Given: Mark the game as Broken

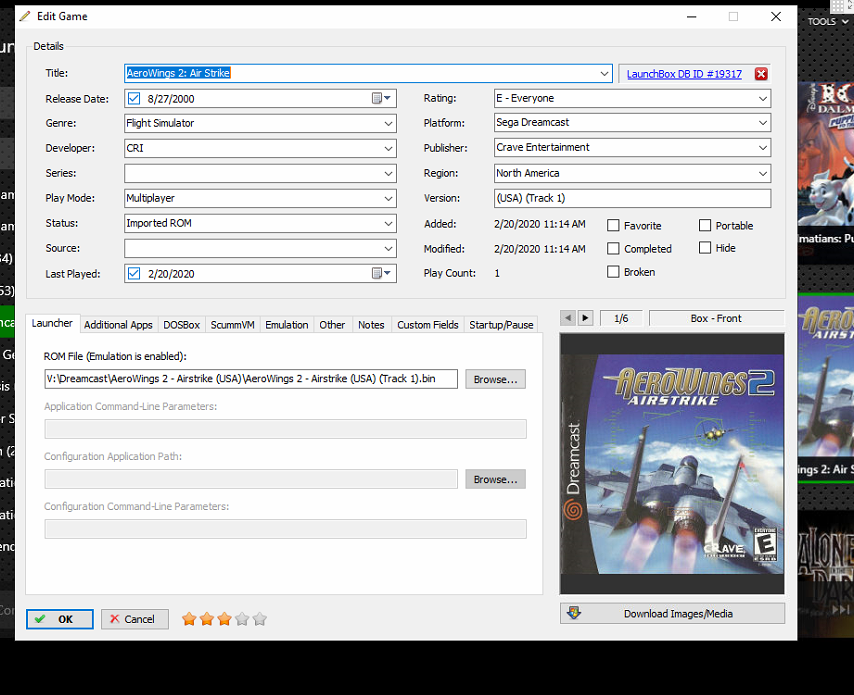Looking at the screenshot, I should (x=613, y=272).
